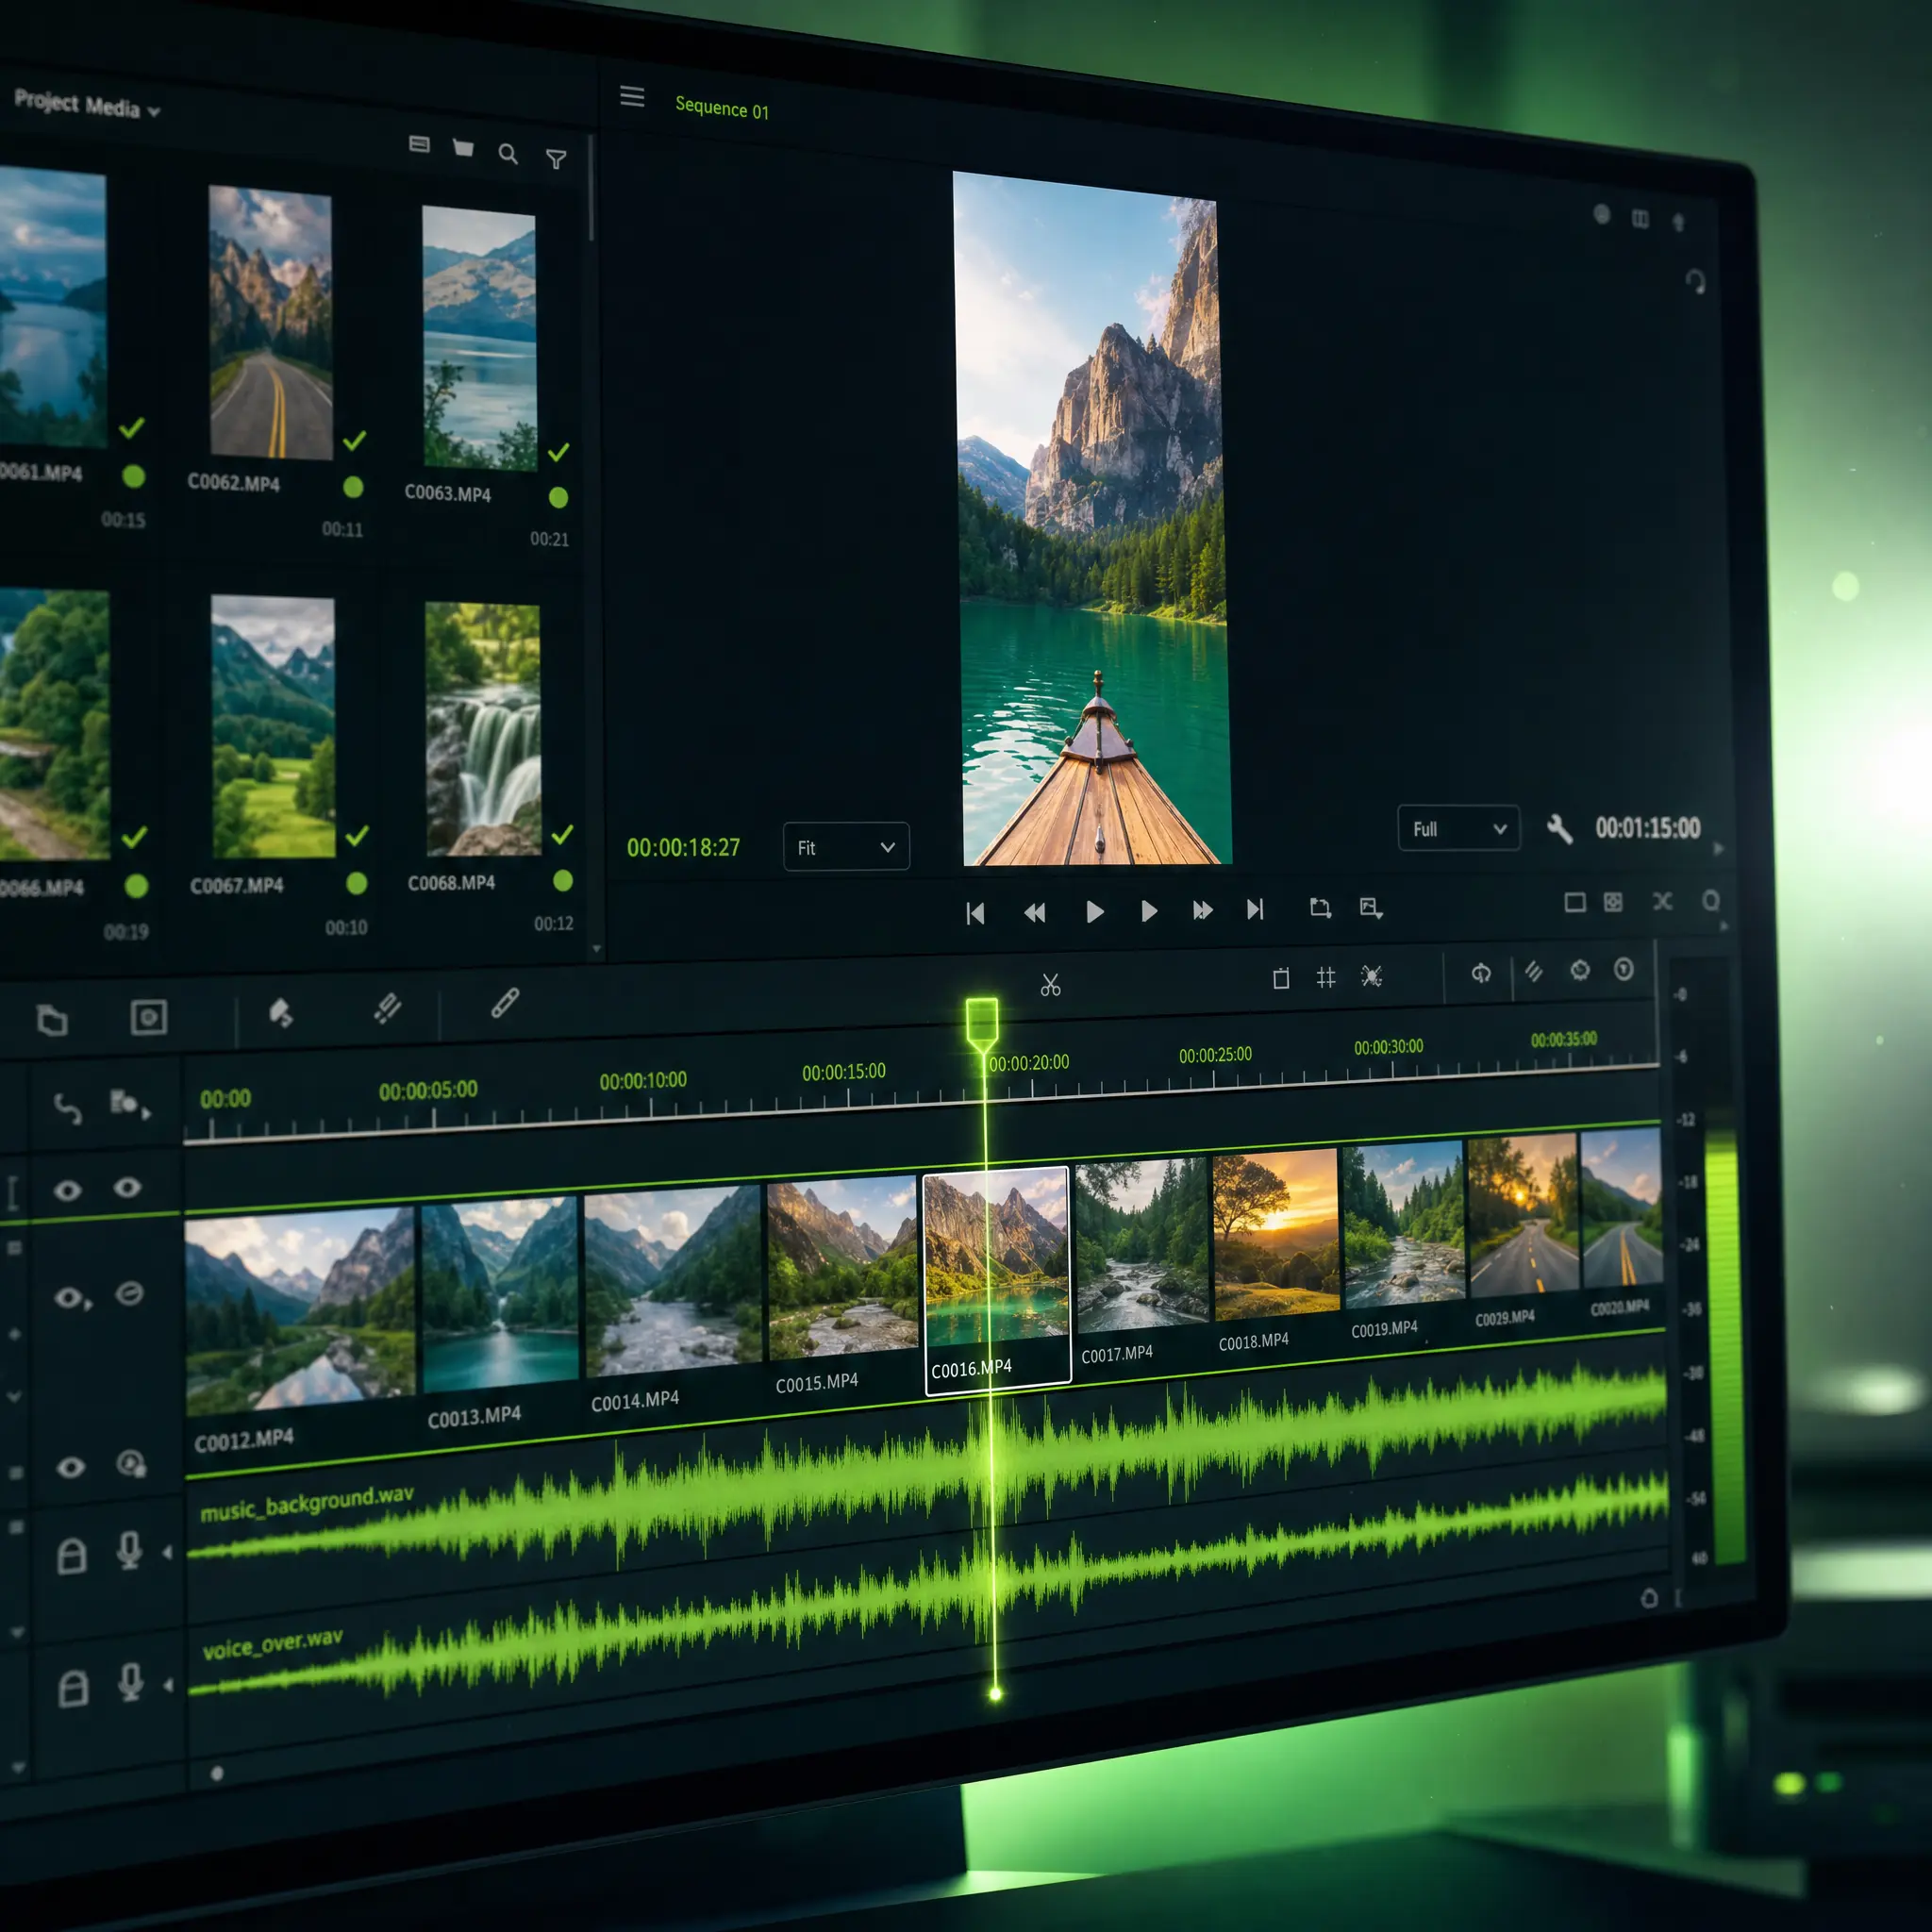Click the fast-forward button under preview
This screenshot has width=1932, height=1932.
(x=1203, y=910)
